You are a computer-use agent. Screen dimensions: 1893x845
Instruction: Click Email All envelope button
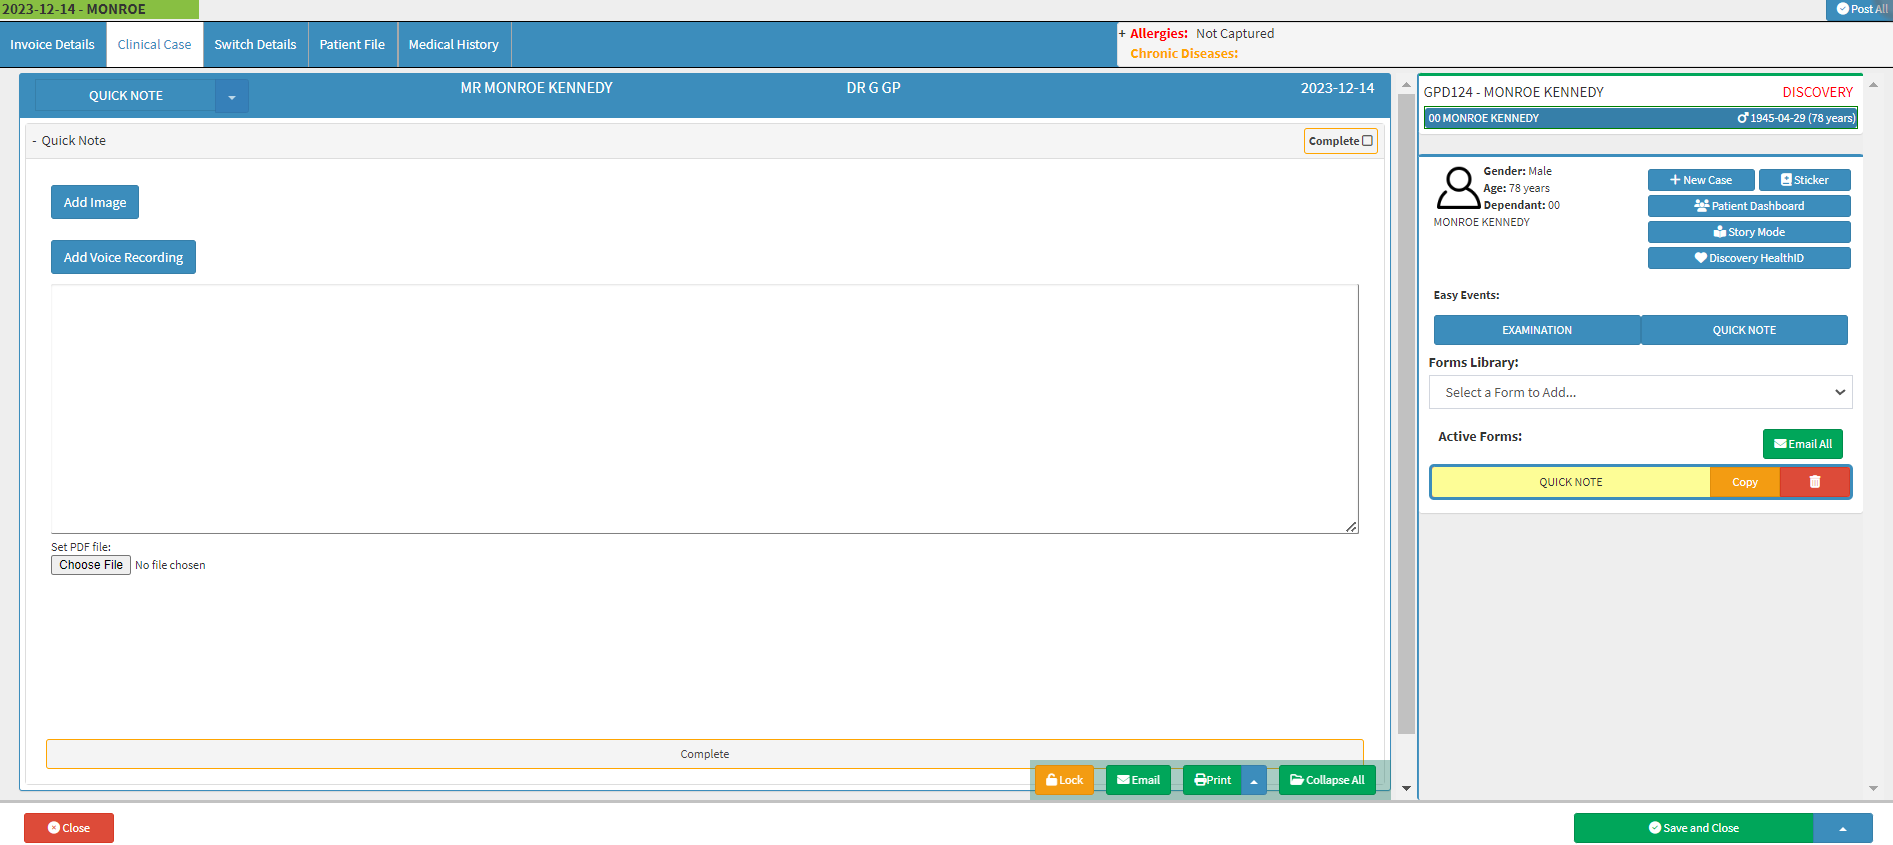[x=1802, y=444]
